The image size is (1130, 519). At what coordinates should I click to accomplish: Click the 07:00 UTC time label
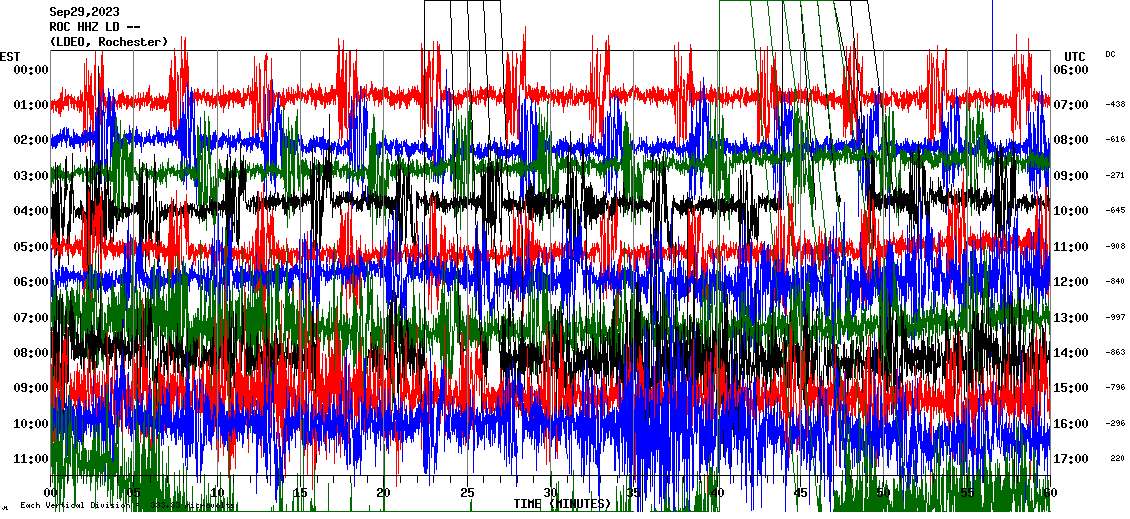[x=1071, y=105]
